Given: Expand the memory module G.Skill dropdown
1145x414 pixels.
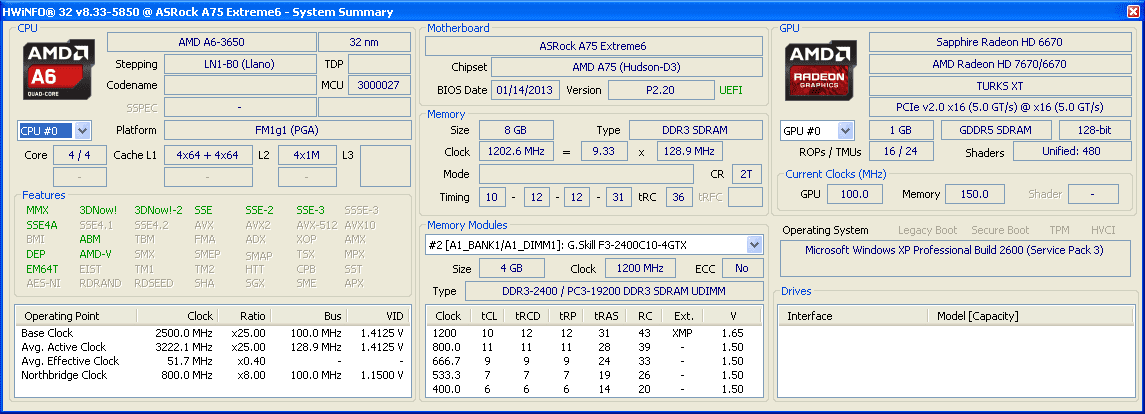Looking at the screenshot, I should 754,245.
